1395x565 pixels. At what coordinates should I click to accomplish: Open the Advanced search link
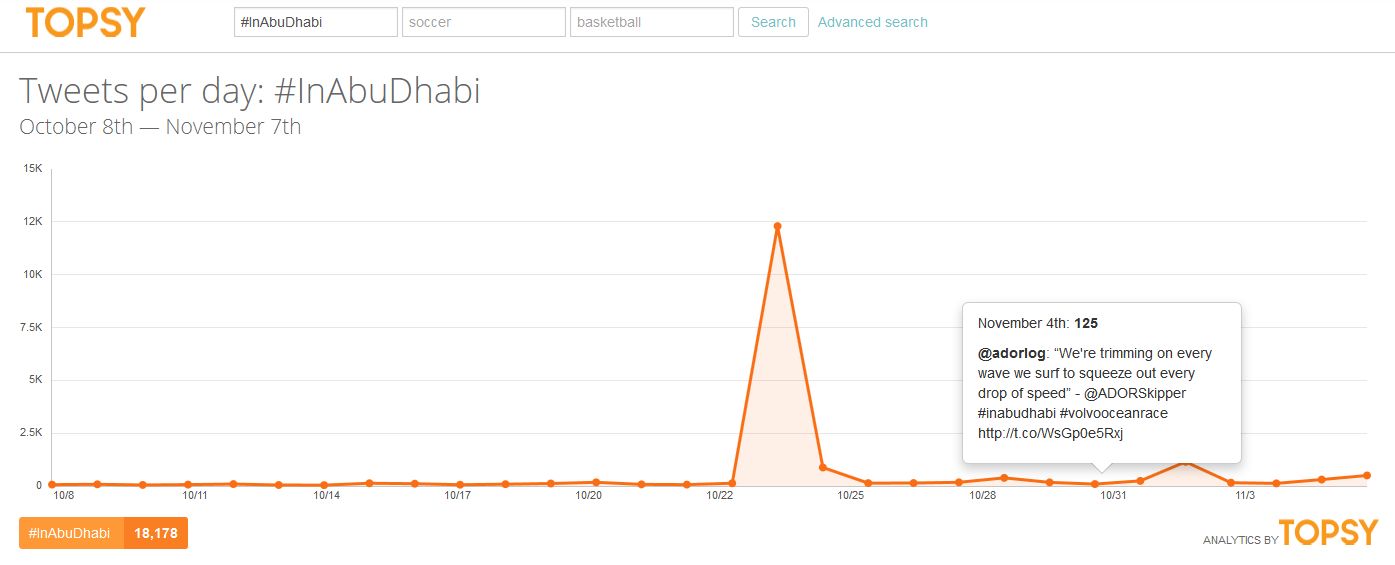pos(872,22)
